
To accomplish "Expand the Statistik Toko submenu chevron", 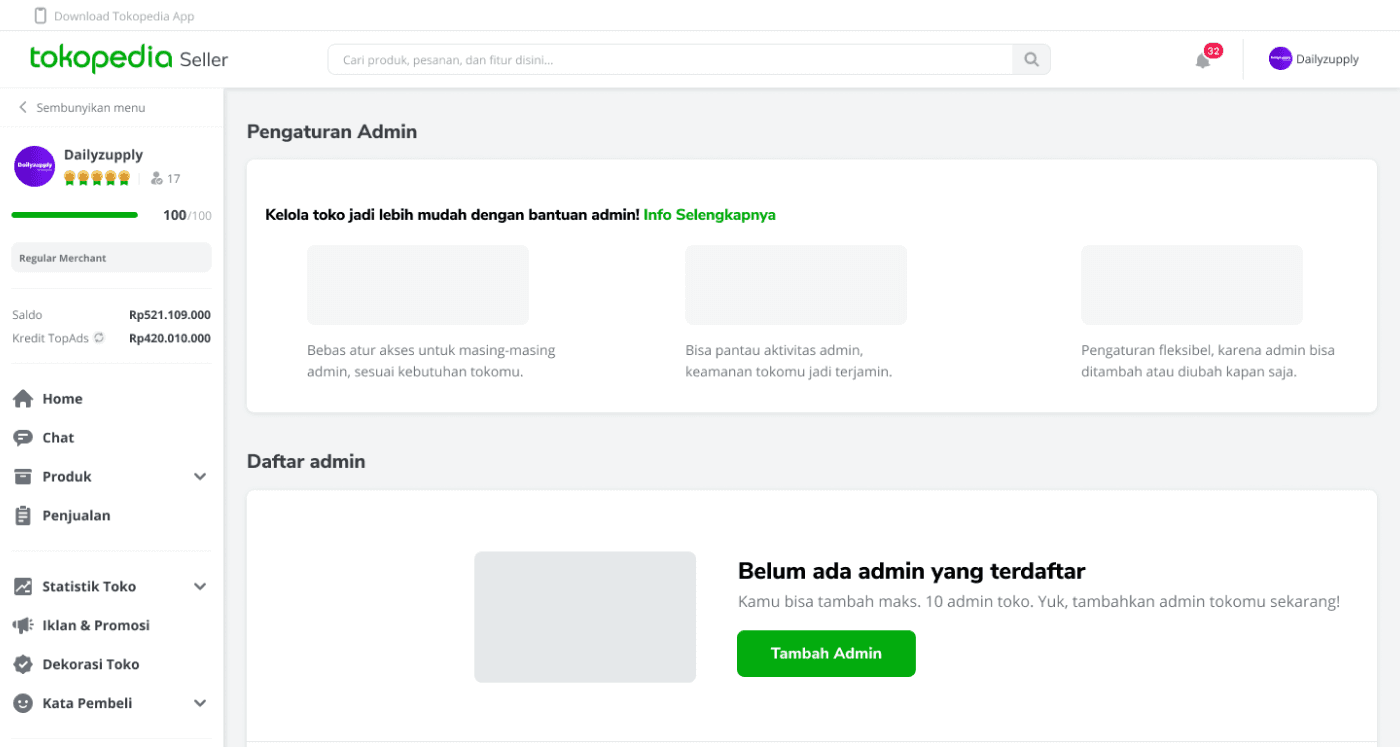I will pyautogui.click(x=200, y=587).
